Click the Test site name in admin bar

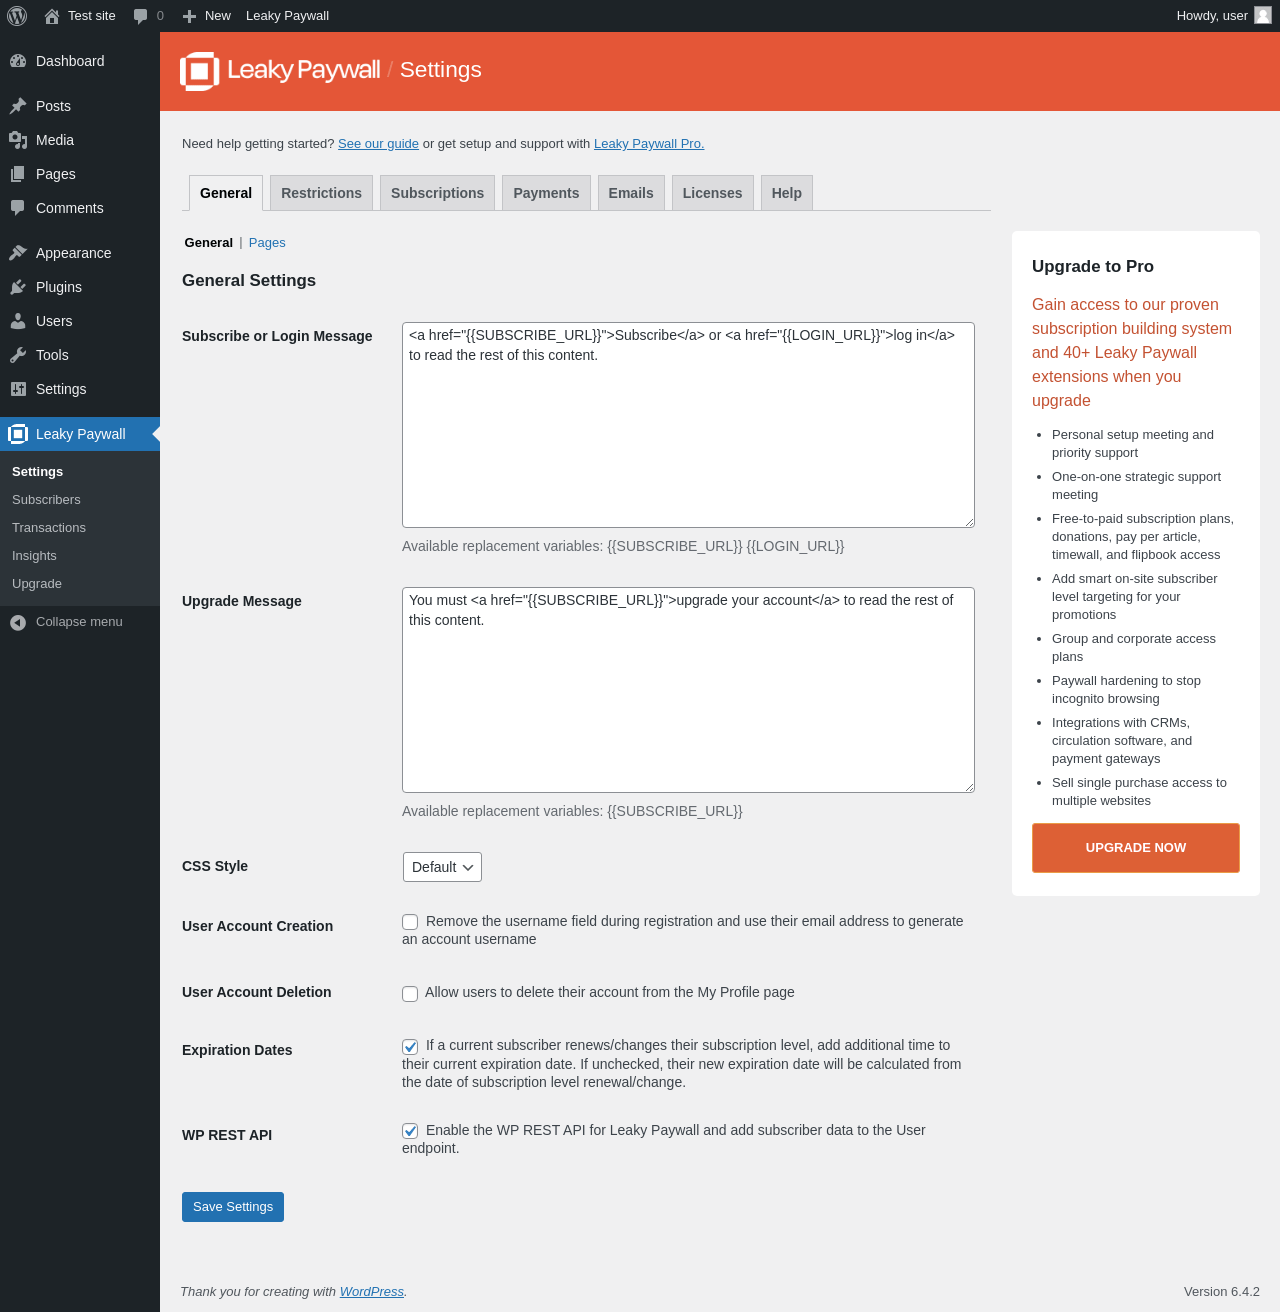click(92, 16)
